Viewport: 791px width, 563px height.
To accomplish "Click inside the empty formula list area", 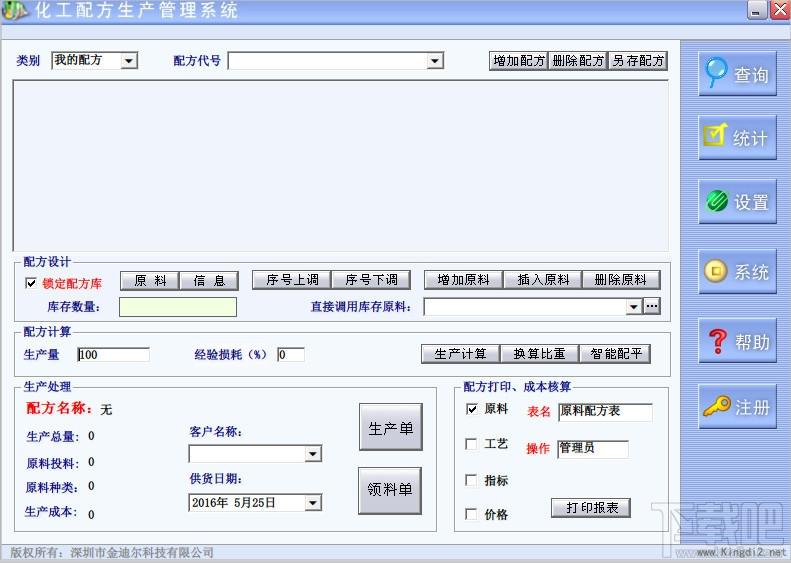I will [341, 165].
